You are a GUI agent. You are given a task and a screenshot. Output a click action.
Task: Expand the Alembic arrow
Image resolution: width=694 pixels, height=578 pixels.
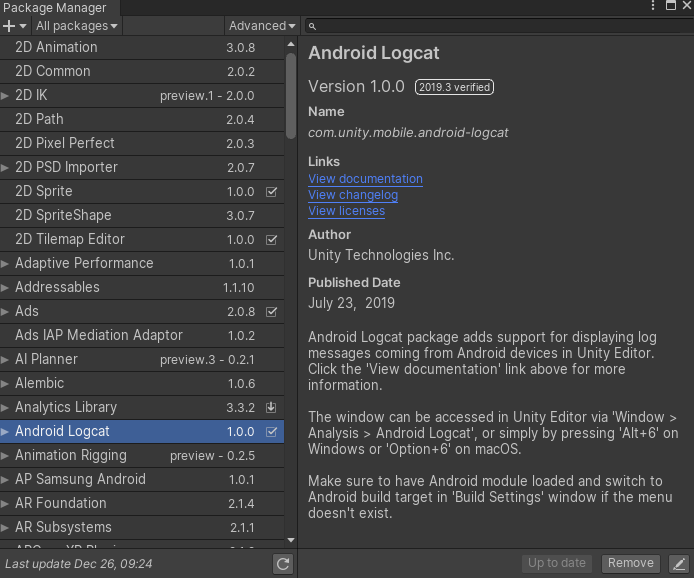coord(5,384)
